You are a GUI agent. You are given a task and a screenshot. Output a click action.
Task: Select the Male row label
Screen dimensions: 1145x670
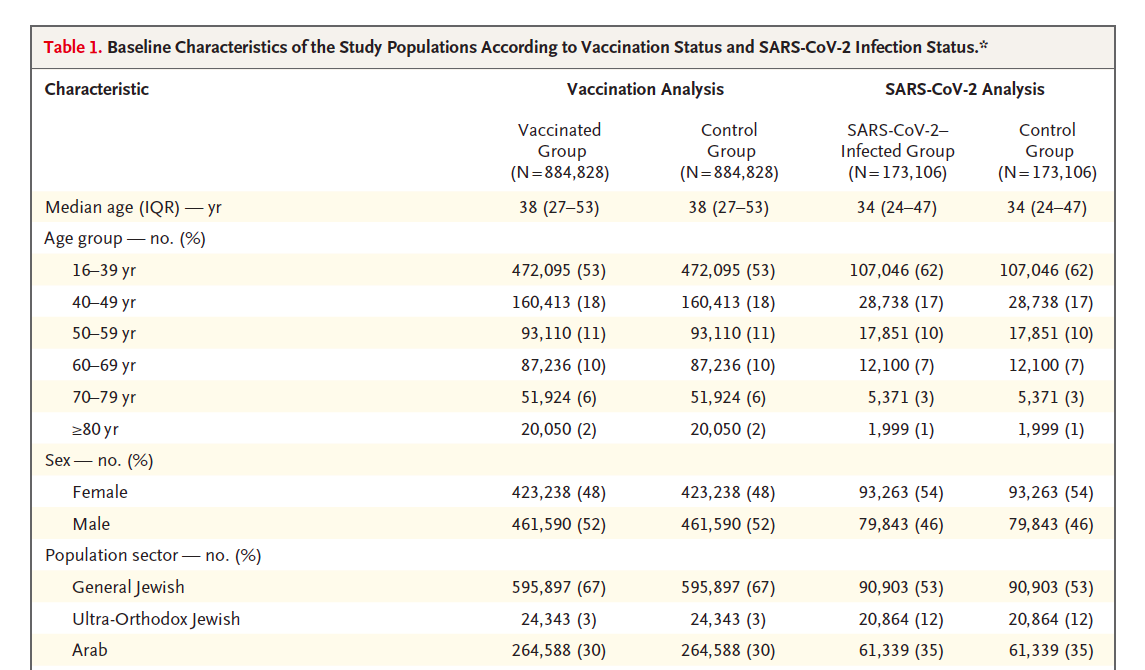(x=91, y=524)
